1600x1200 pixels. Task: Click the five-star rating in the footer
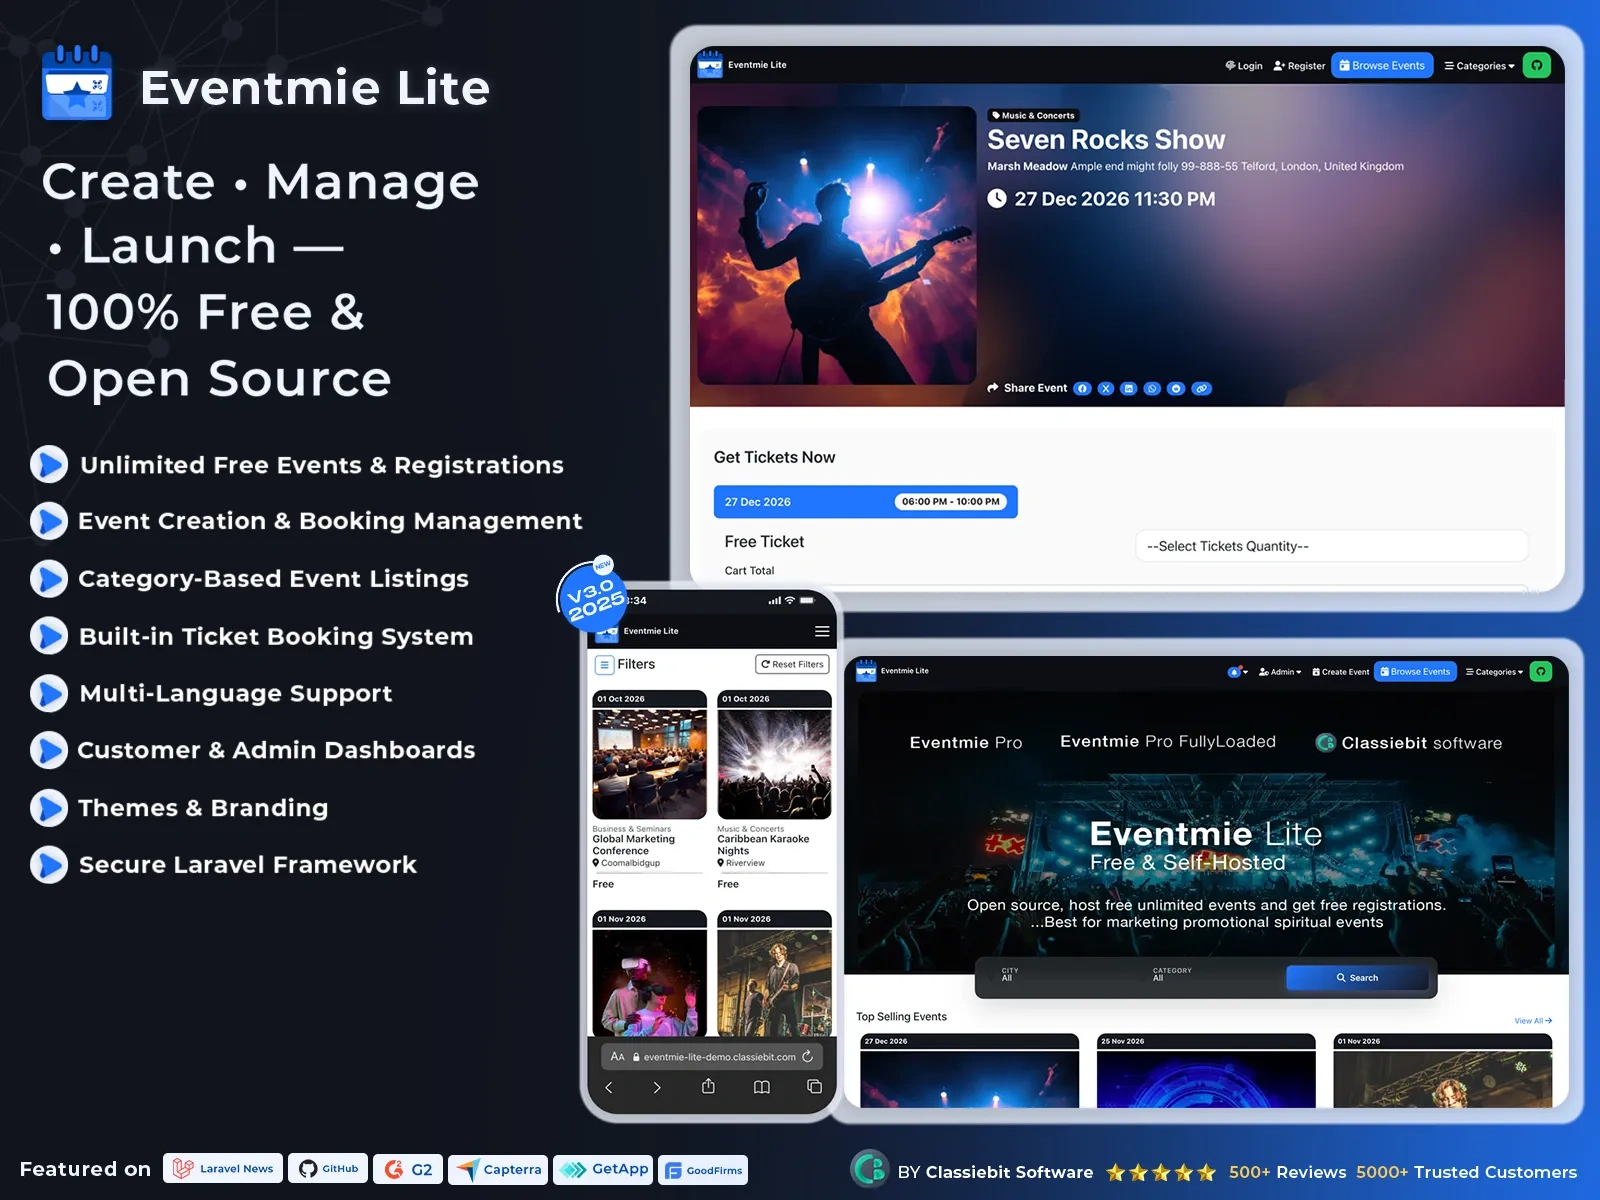tap(1161, 1172)
